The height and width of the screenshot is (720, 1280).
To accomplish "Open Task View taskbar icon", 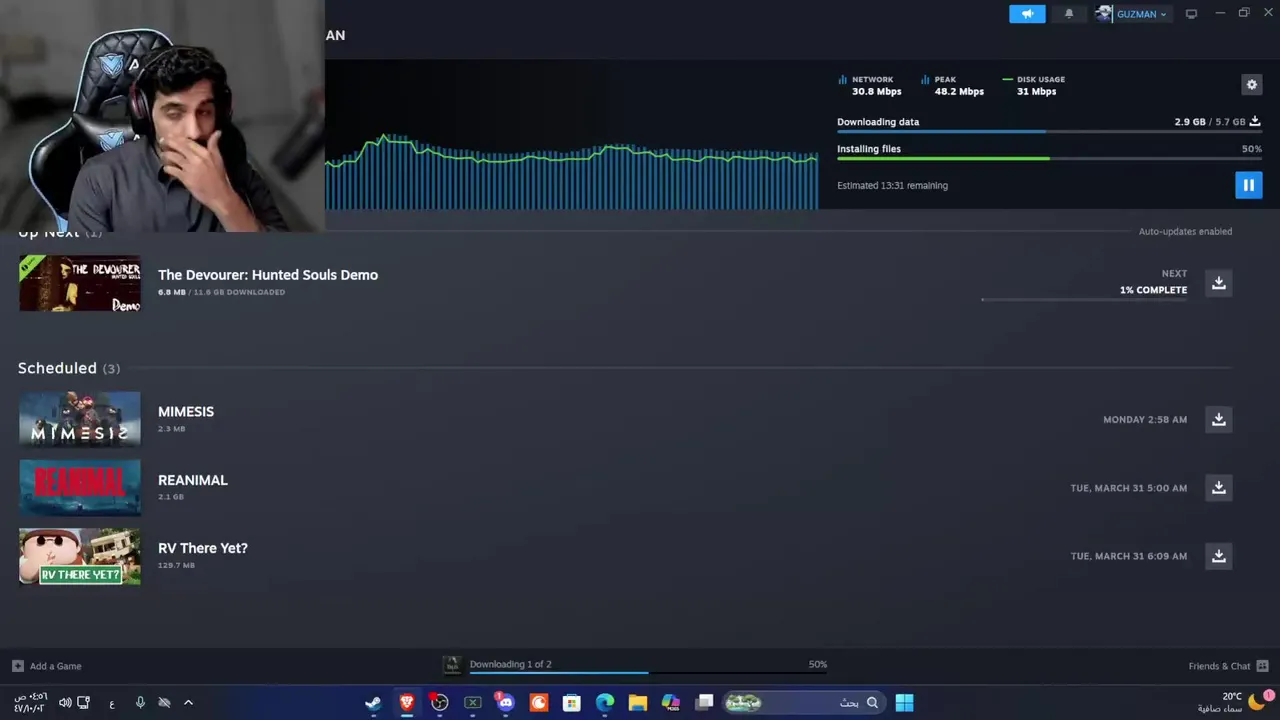I will [705, 702].
